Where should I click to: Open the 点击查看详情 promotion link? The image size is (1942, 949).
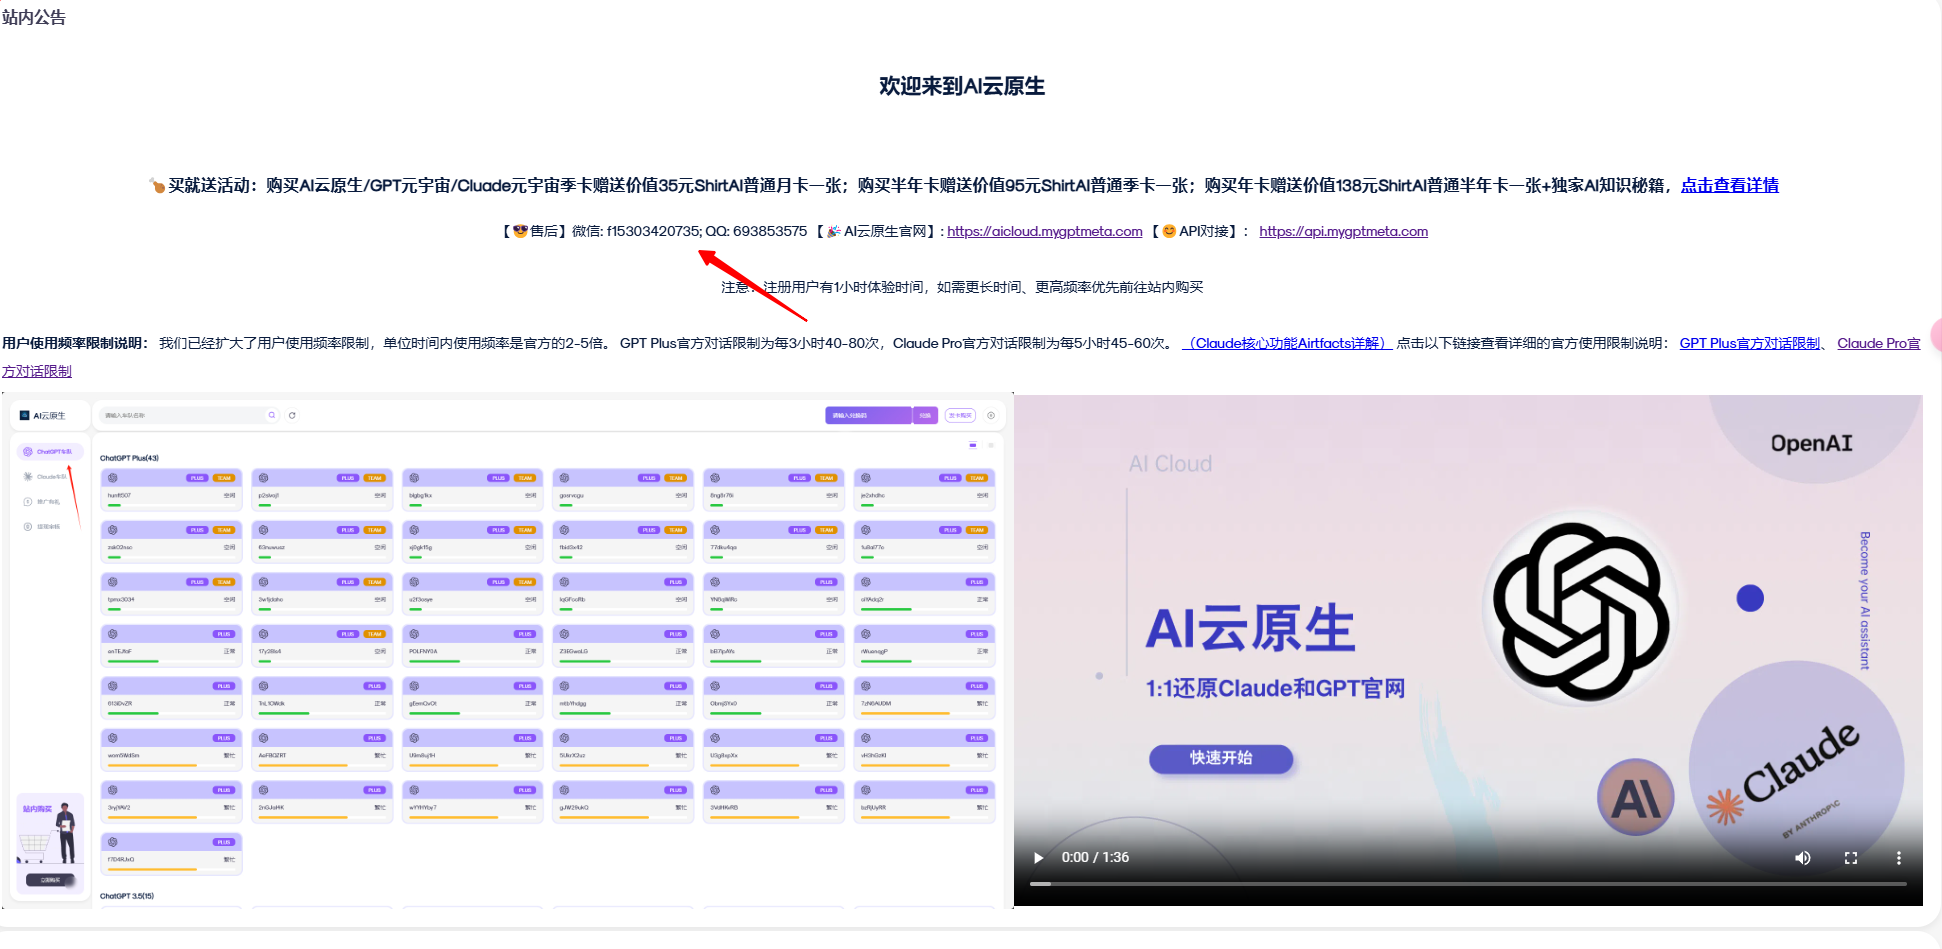point(1729,185)
